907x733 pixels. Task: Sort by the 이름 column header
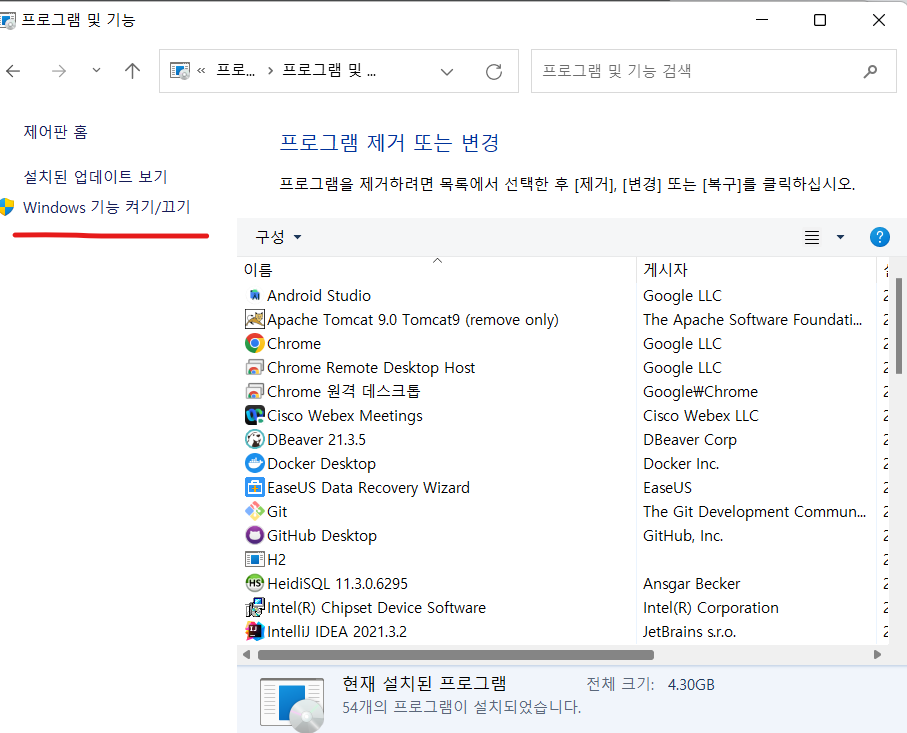(x=258, y=270)
